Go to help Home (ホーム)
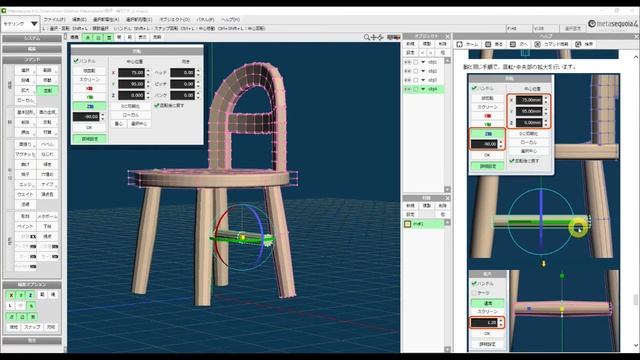Image resolution: width=640 pixels, height=360 pixels. tap(467, 44)
